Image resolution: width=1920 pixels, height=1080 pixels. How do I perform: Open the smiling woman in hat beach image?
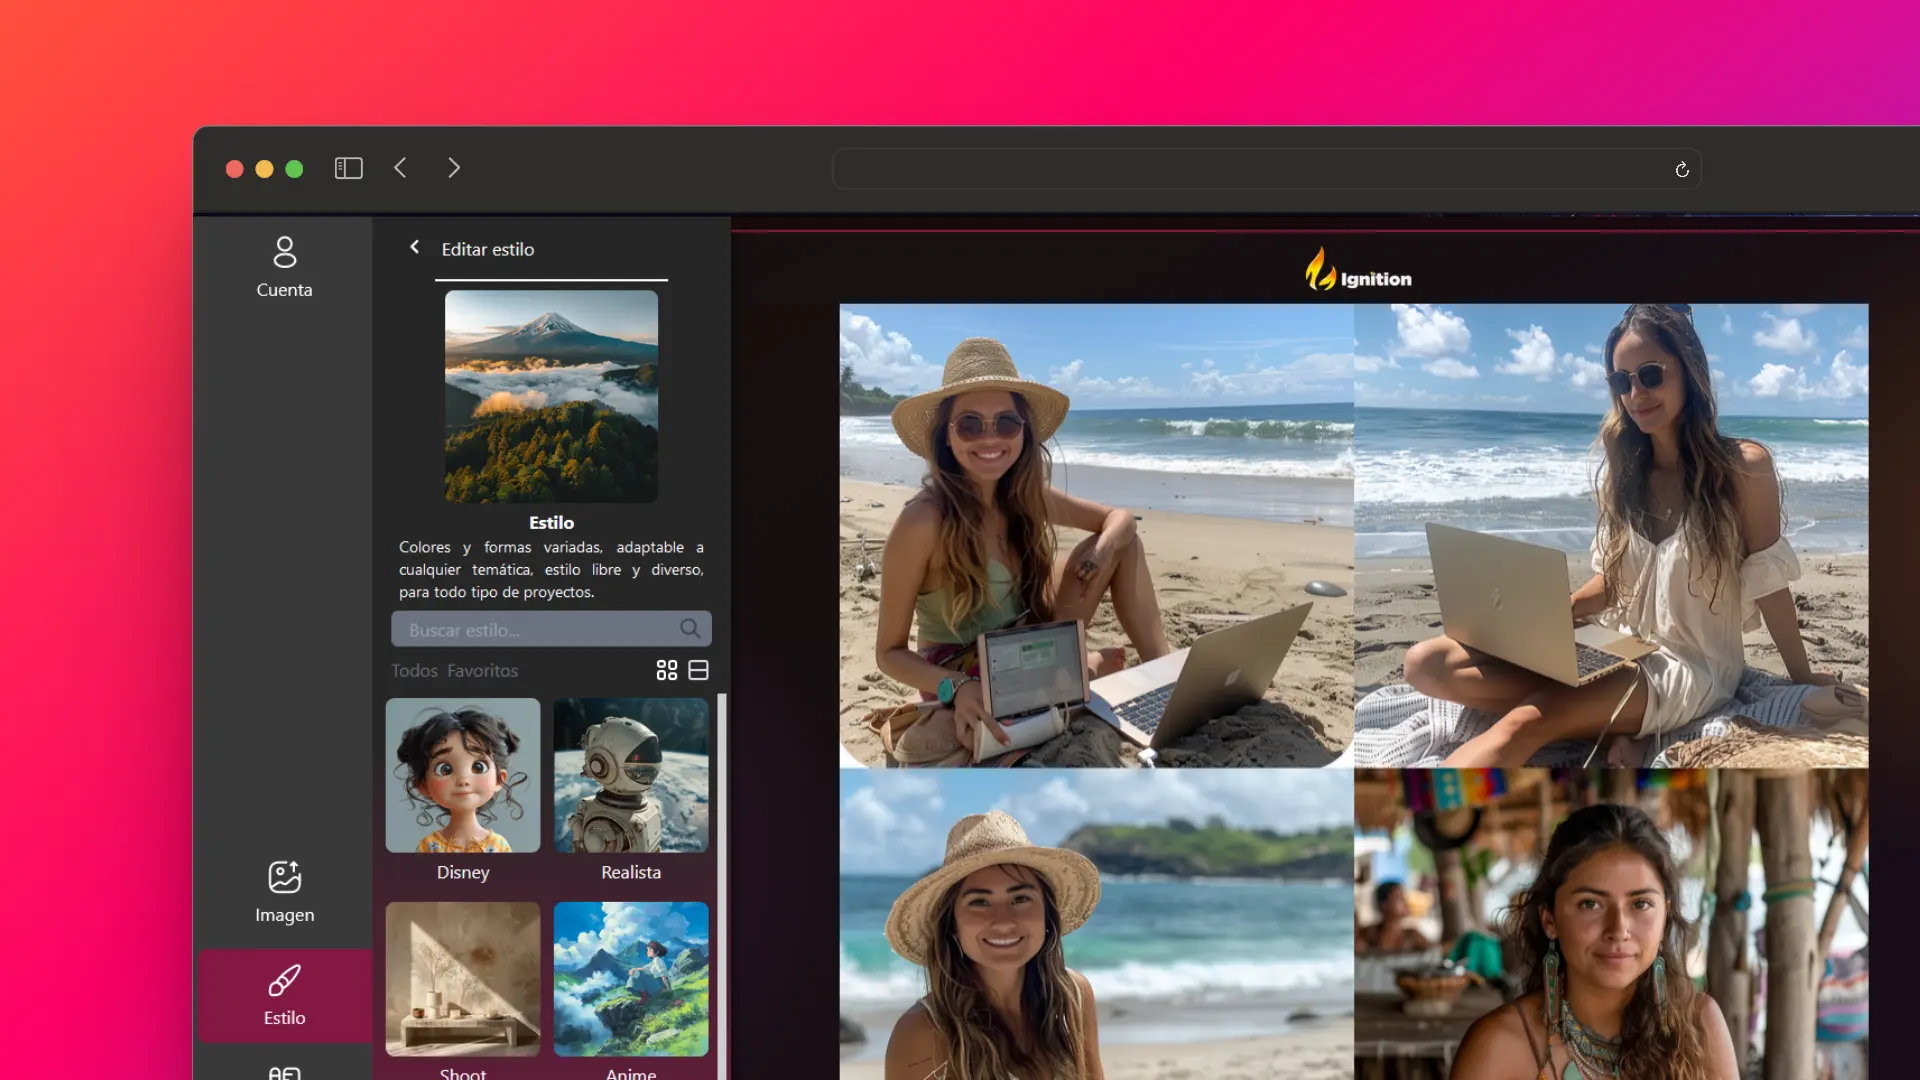(x=1096, y=924)
